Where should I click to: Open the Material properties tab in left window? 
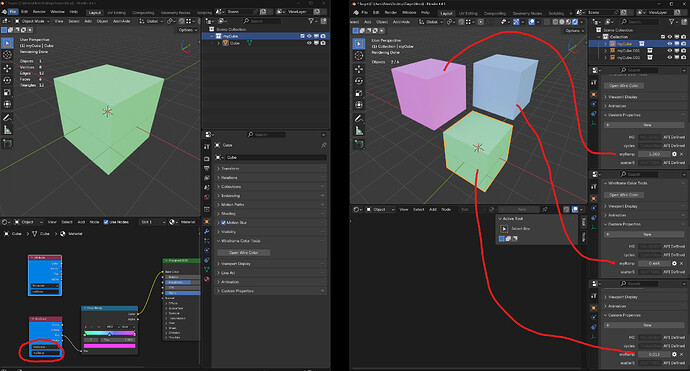coord(207,279)
